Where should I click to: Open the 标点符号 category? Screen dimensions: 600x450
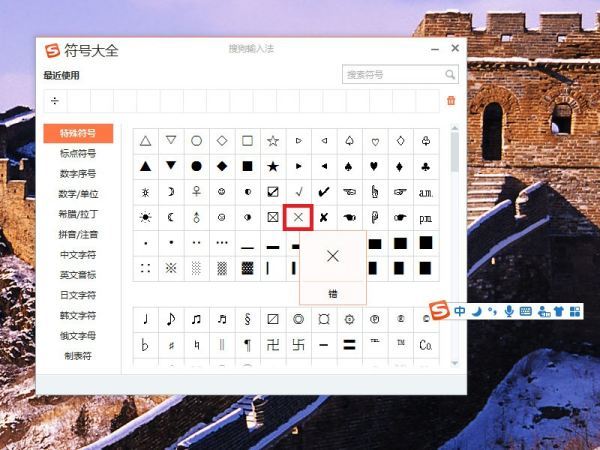(x=78, y=153)
